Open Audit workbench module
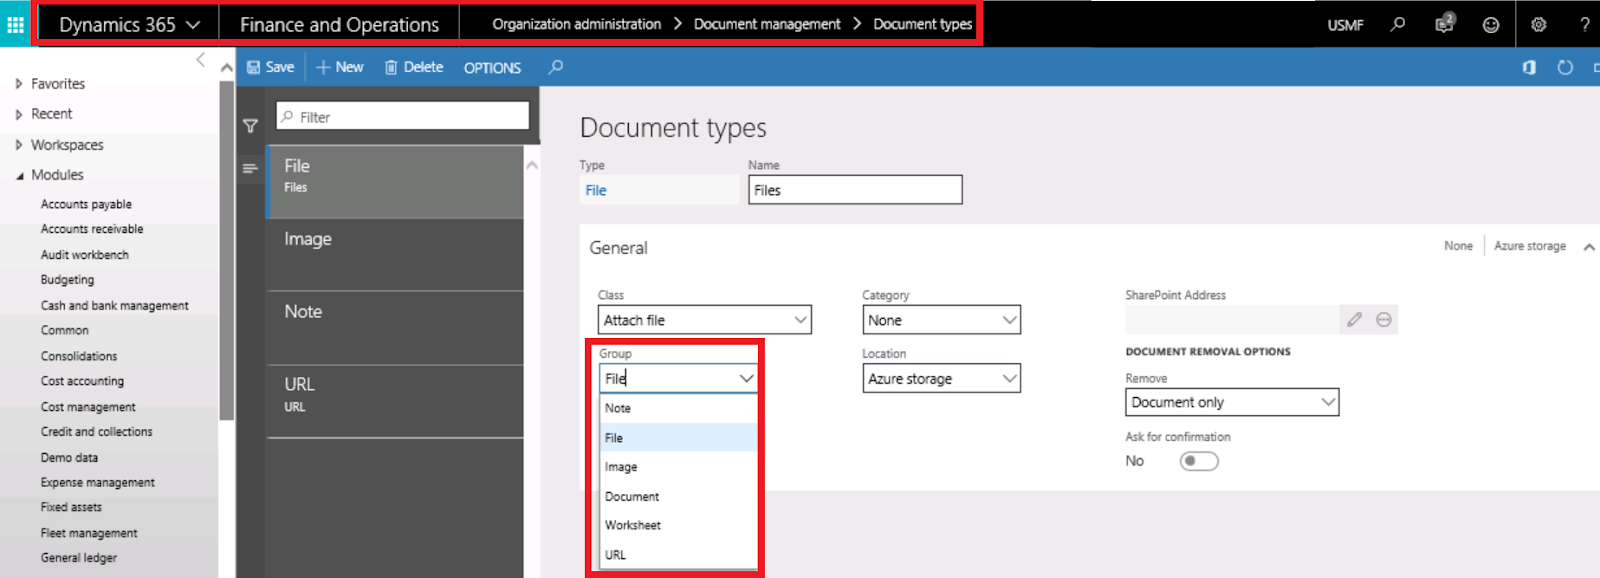1600x578 pixels. [85, 255]
